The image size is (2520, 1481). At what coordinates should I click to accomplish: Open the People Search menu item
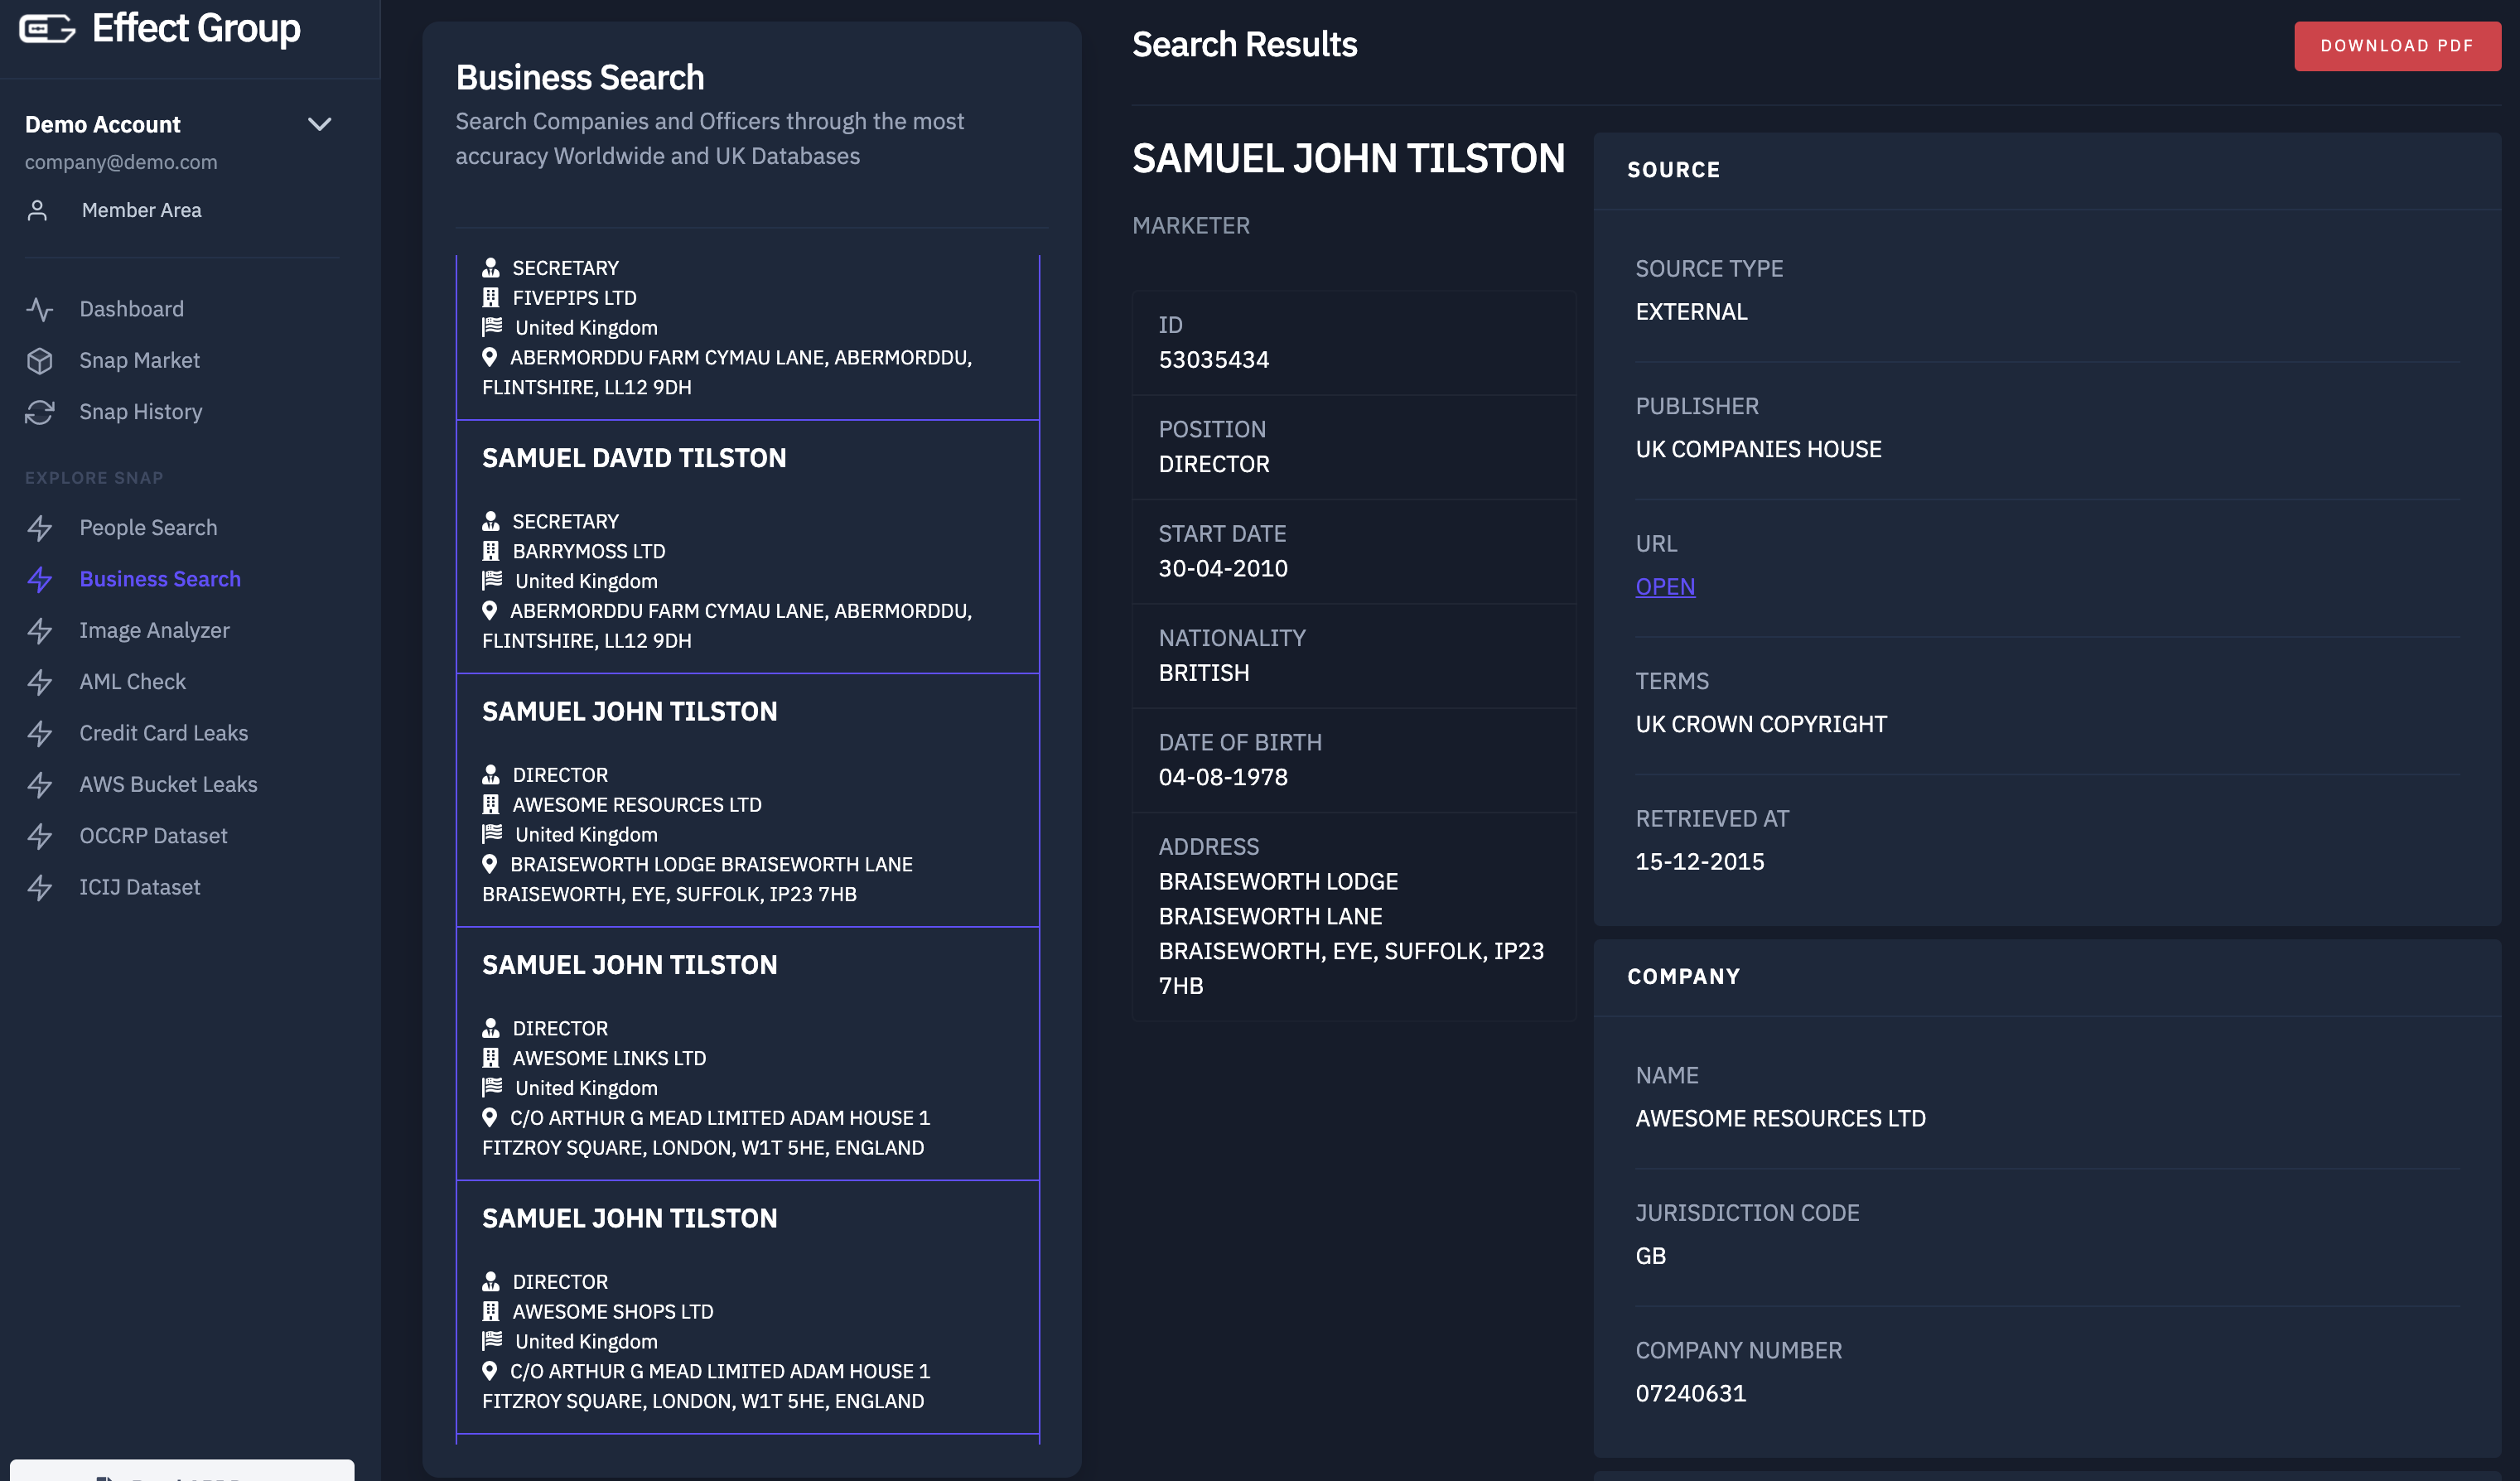(148, 528)
